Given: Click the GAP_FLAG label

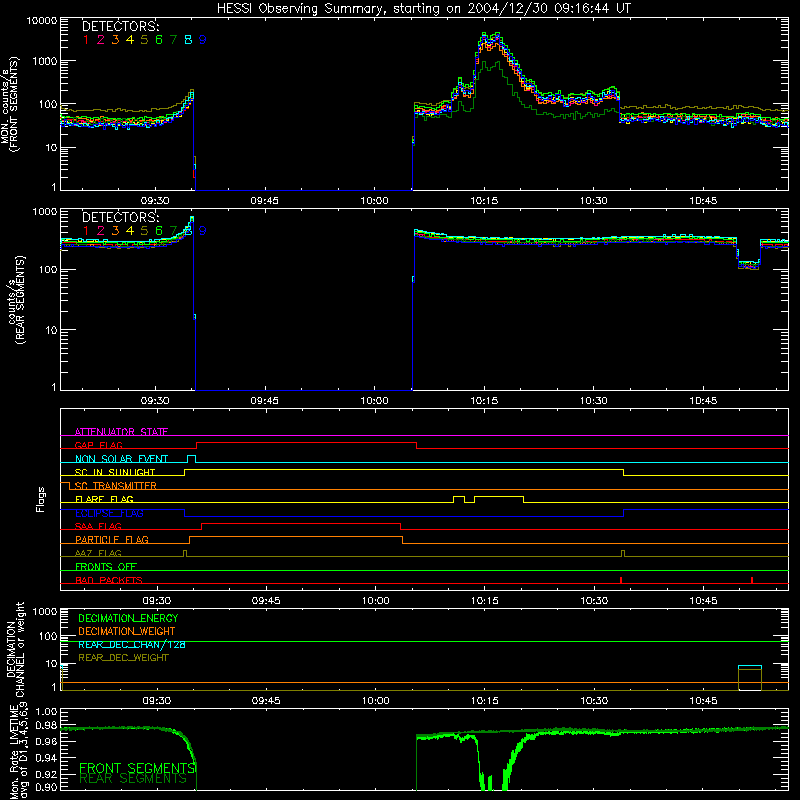Looking at the screenshot, I should 98,445.
